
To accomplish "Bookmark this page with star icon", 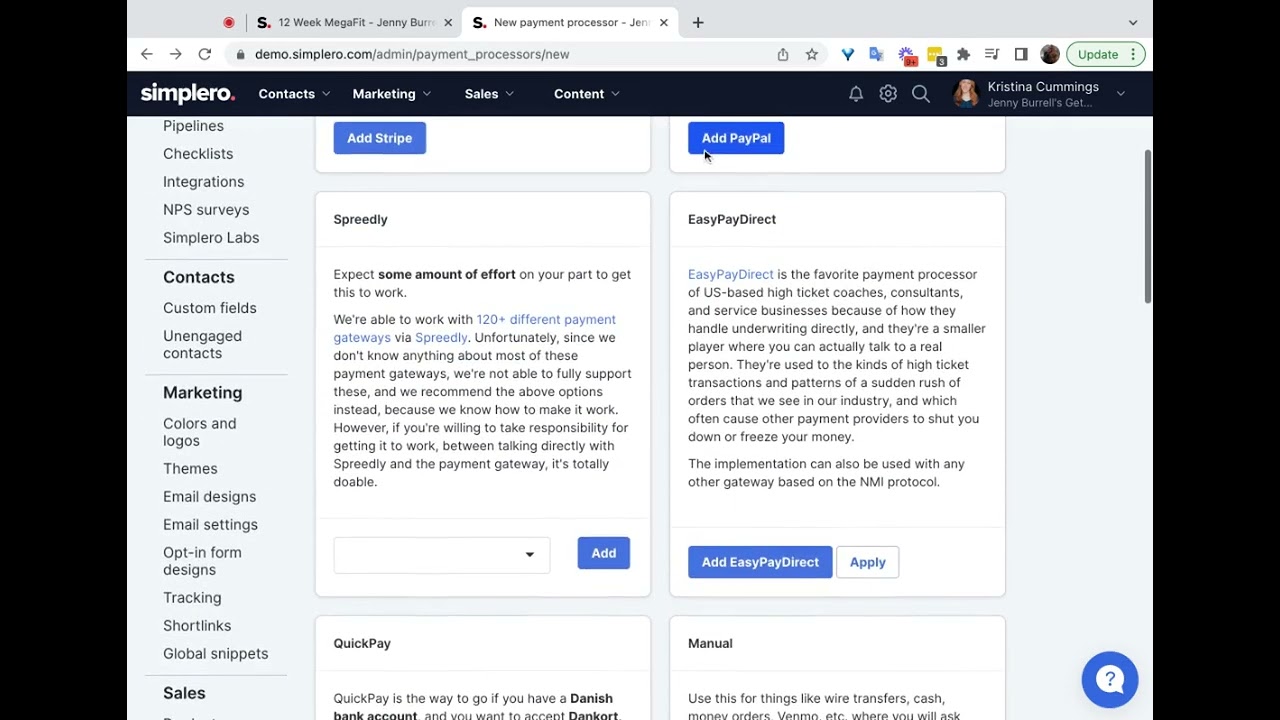I will tap(812, 54).
